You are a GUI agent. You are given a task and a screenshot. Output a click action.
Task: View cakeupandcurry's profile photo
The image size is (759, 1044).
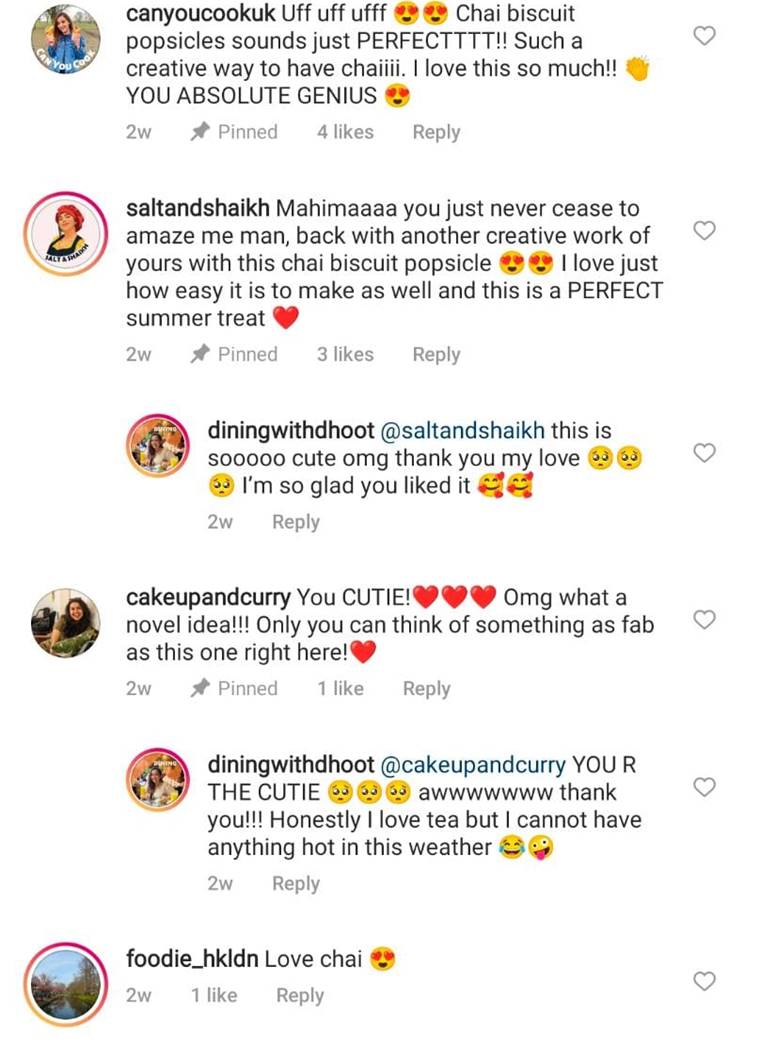(66, 623)
